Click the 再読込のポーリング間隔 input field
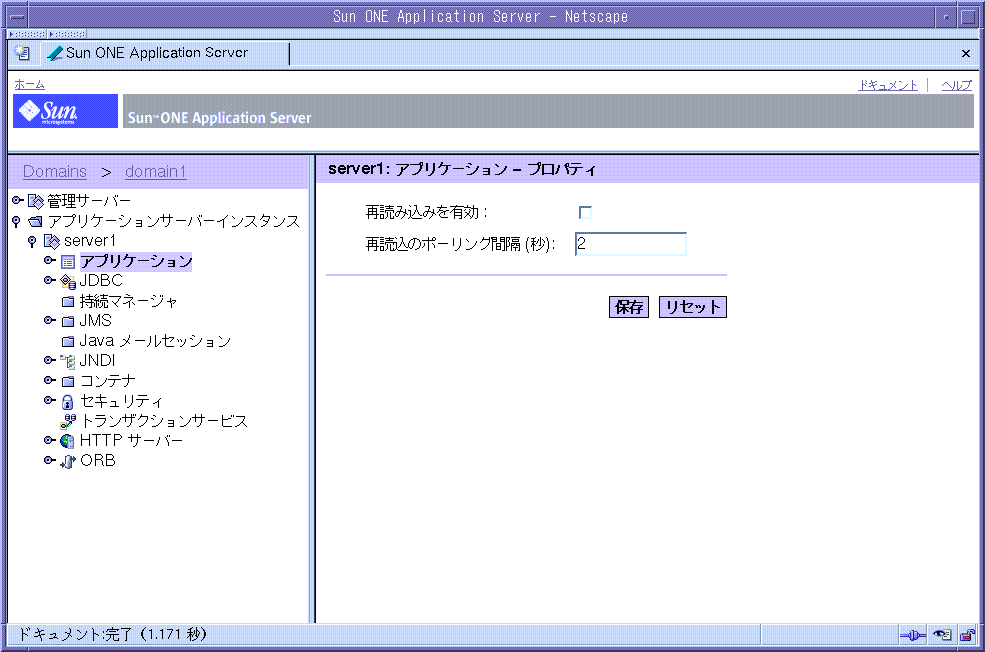 click(x=631, y=244)
